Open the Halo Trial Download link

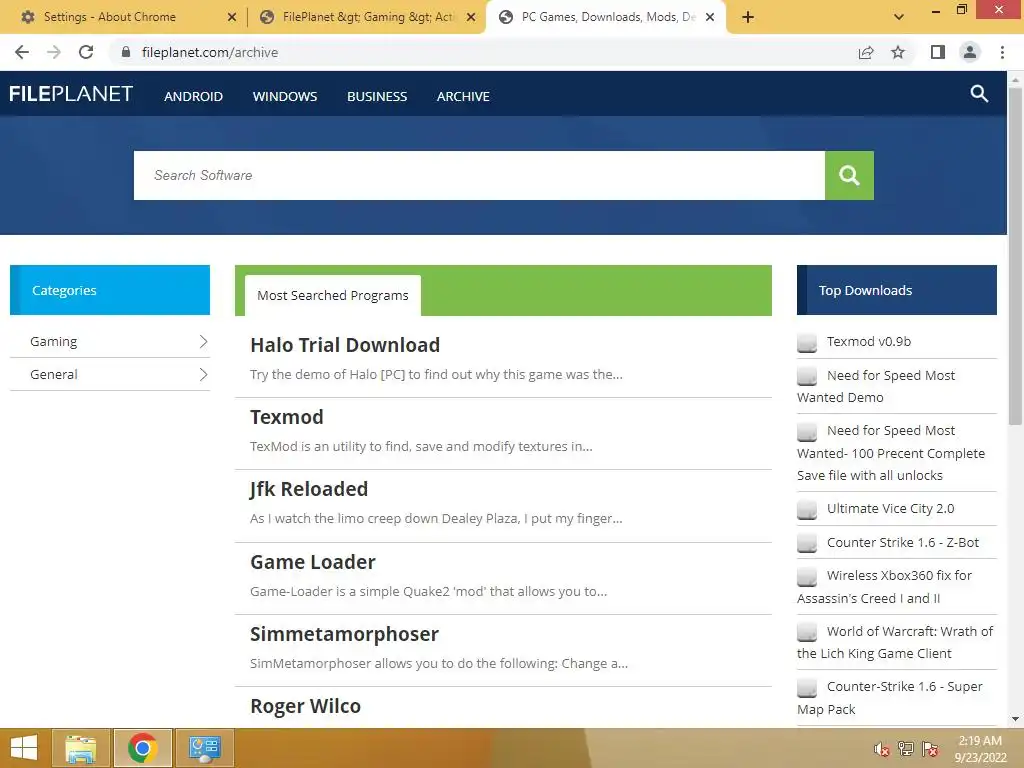(x=345, y=345)
